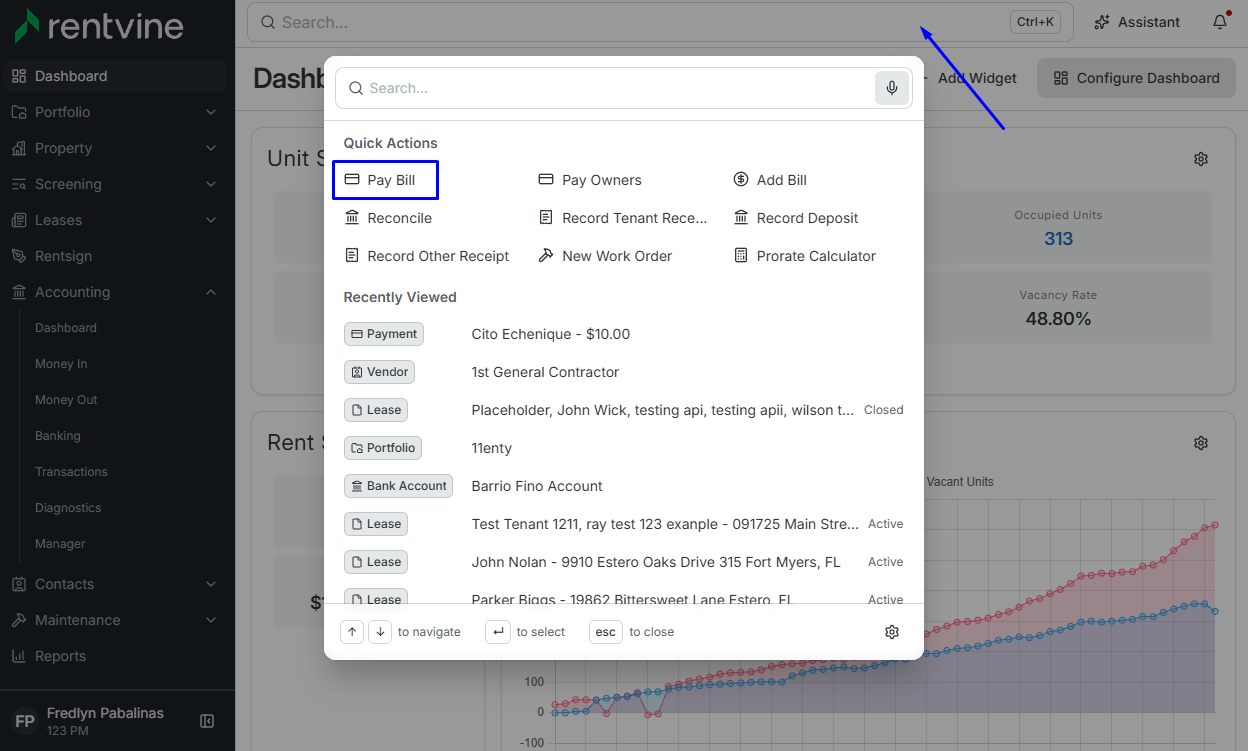Open Reports in the sidebar
Screen dimensions: 1248x751
[117, 656]
